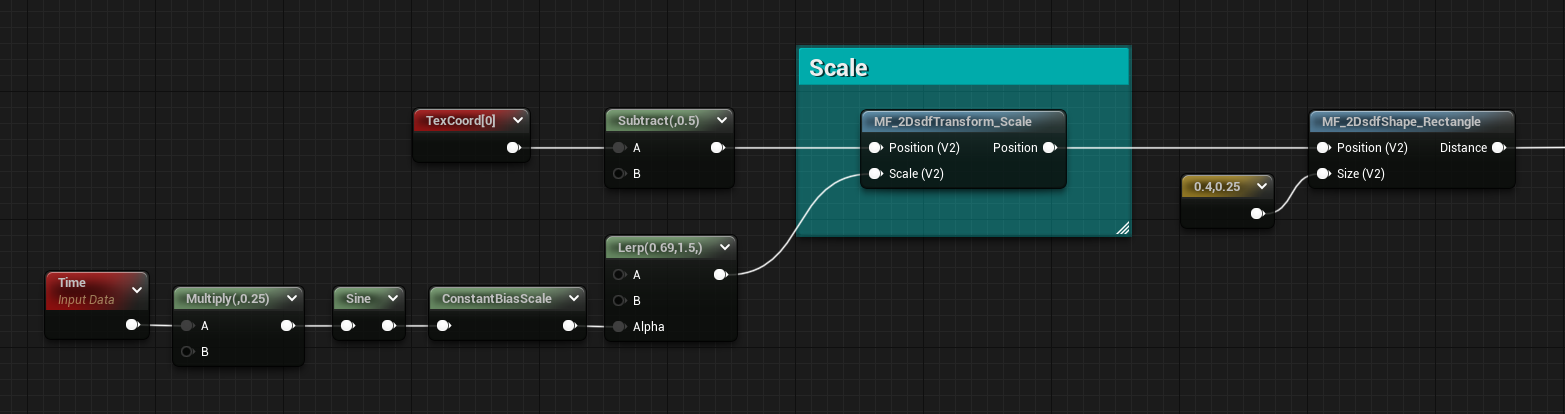Toggle the 0.4,0.25 node chevron

[x=1262, y=186]
